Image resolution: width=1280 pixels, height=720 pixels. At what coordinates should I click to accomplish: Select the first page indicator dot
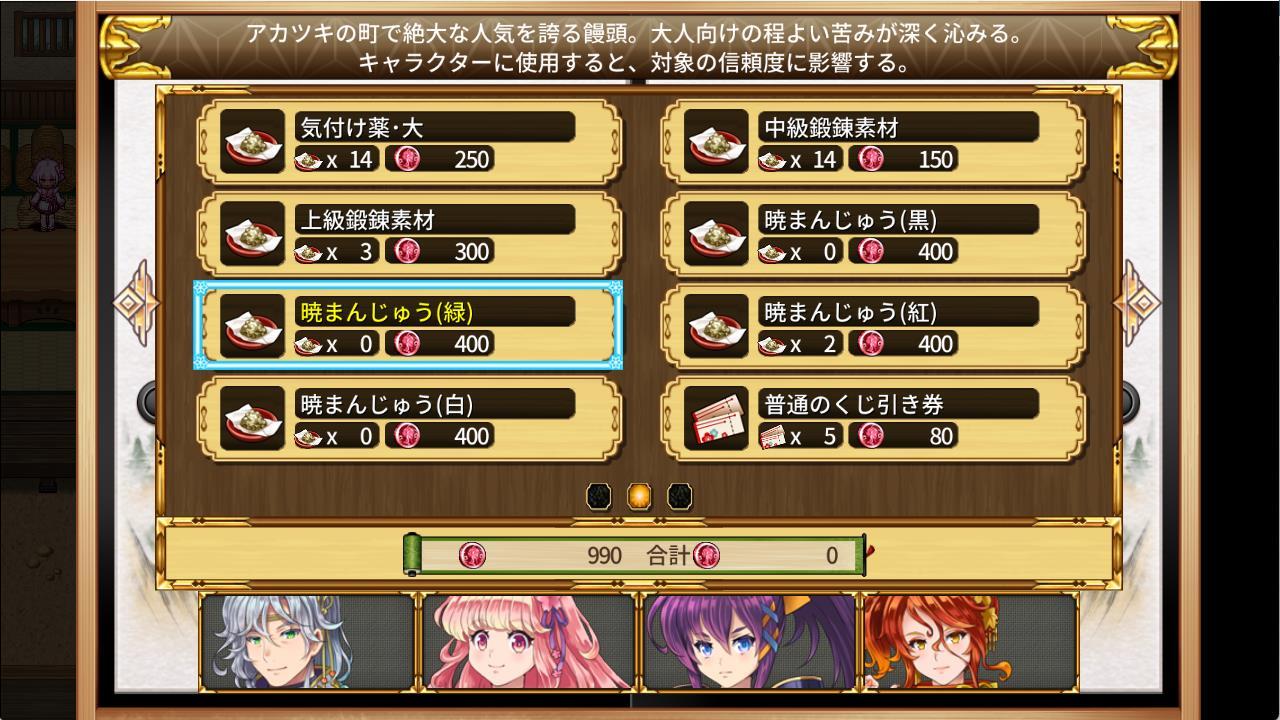(x=598, y=496)
